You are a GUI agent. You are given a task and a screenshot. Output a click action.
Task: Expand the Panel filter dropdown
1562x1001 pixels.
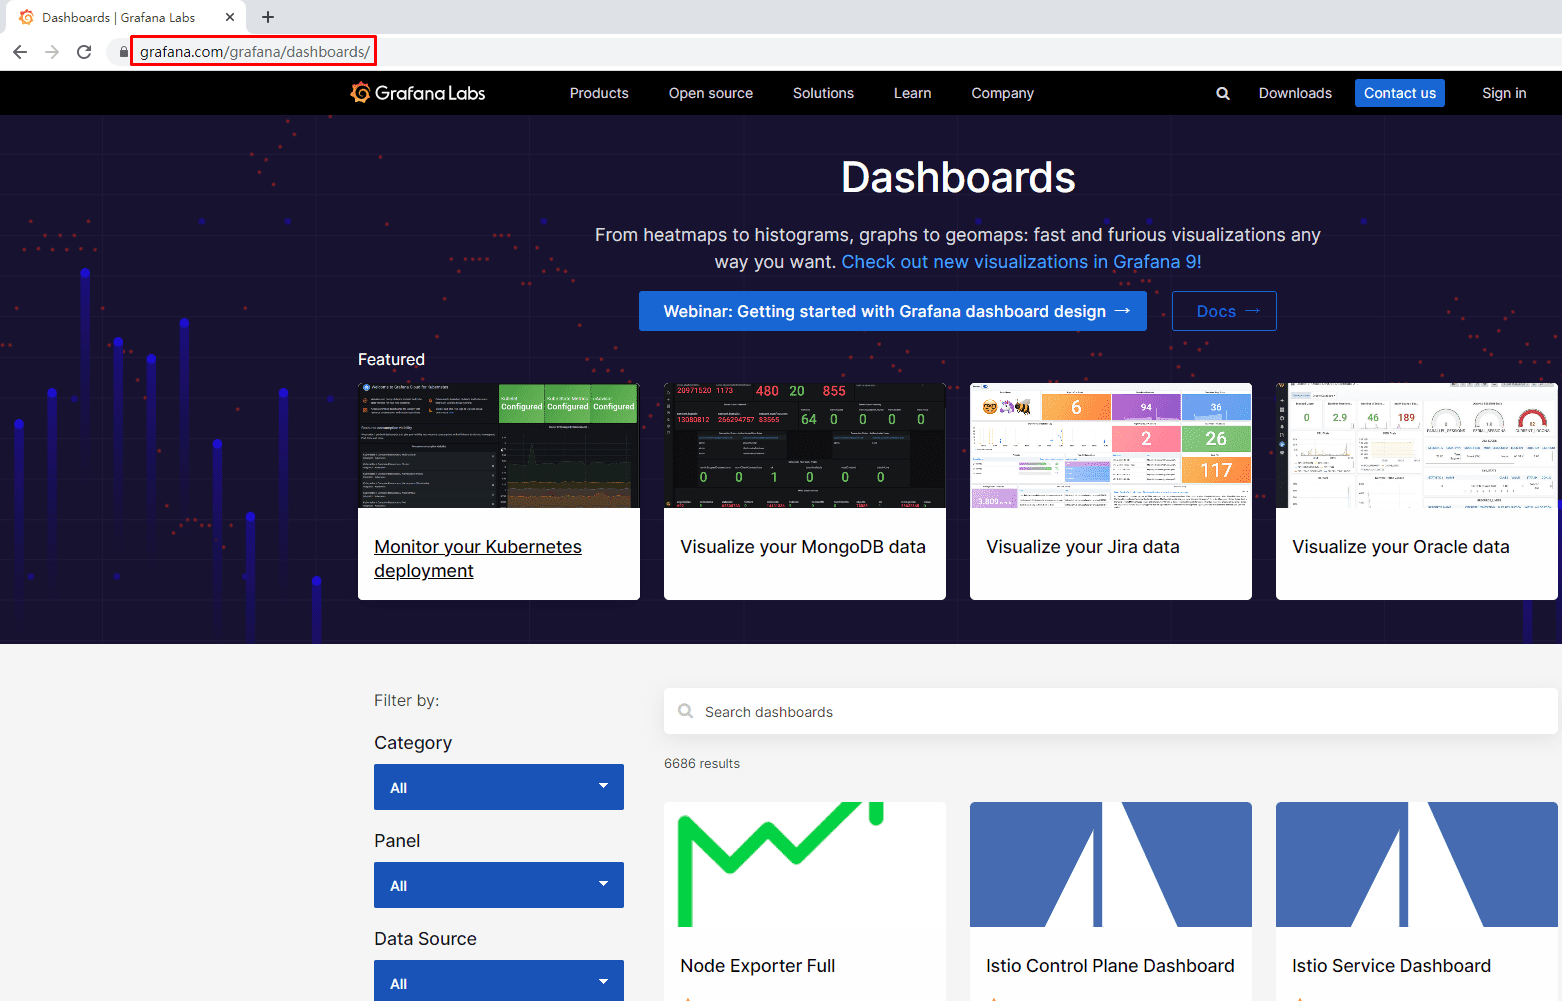point(499,885)
